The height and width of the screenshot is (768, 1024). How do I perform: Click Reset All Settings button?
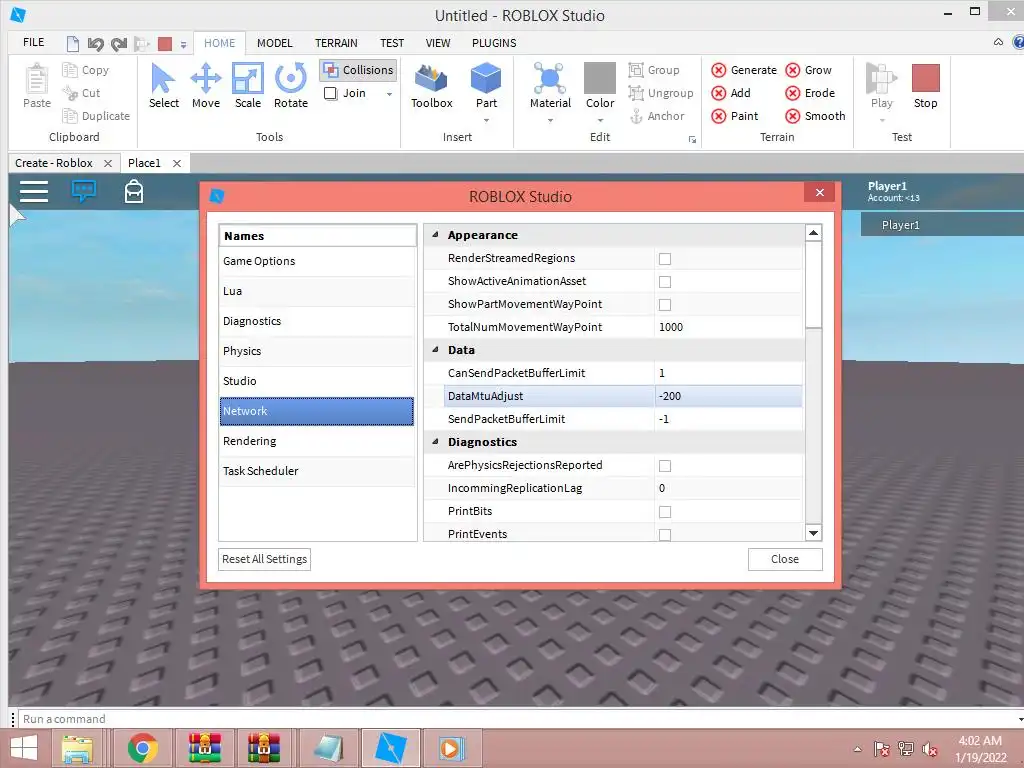264,559
